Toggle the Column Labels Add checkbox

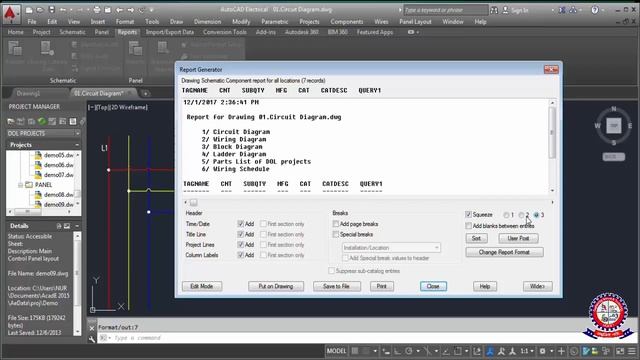point(240,255)
